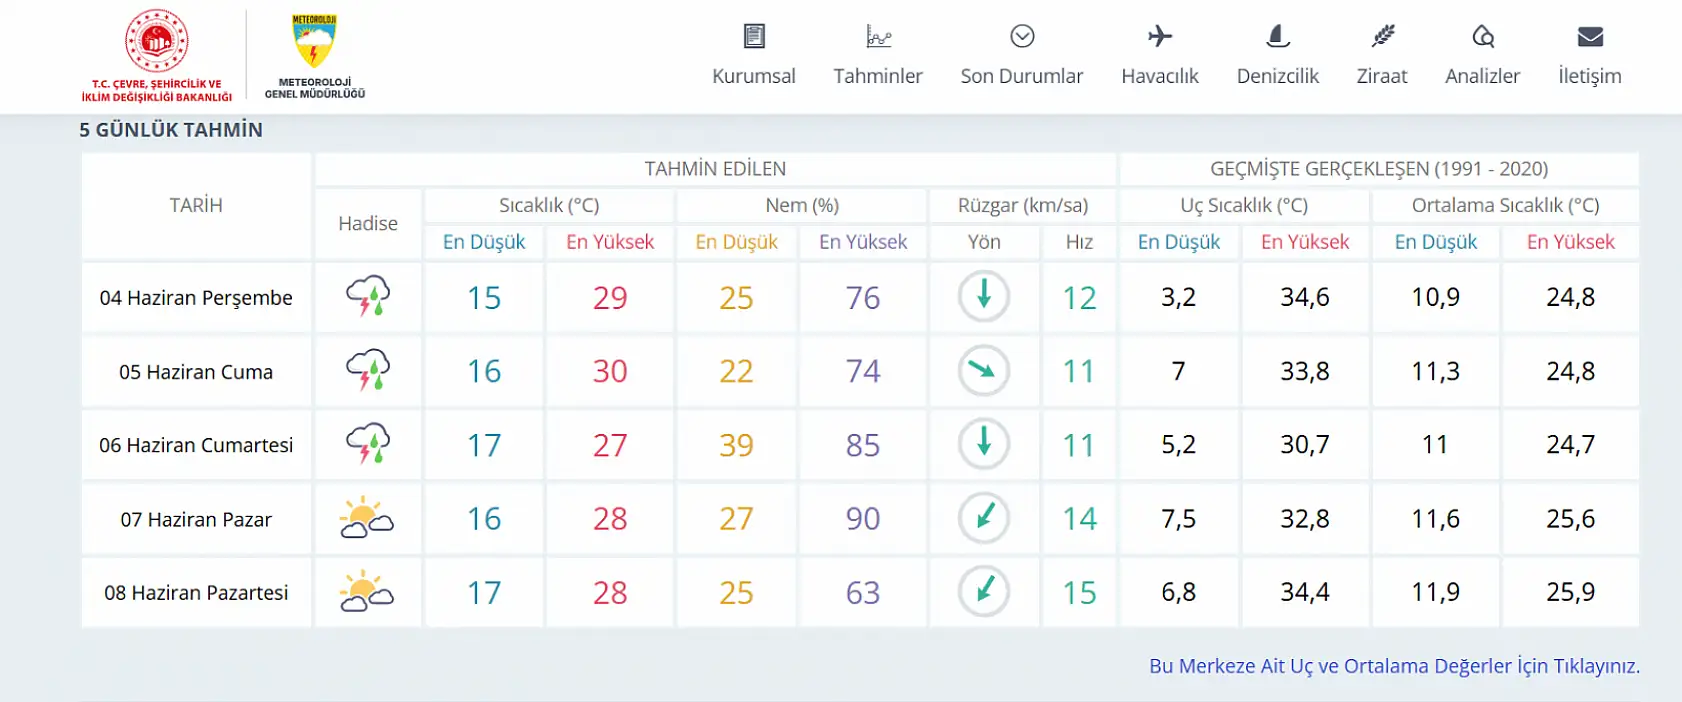Open the Denizcilik ship icon
Viewport: 1682px width, 702px height.
[1278, 36]
